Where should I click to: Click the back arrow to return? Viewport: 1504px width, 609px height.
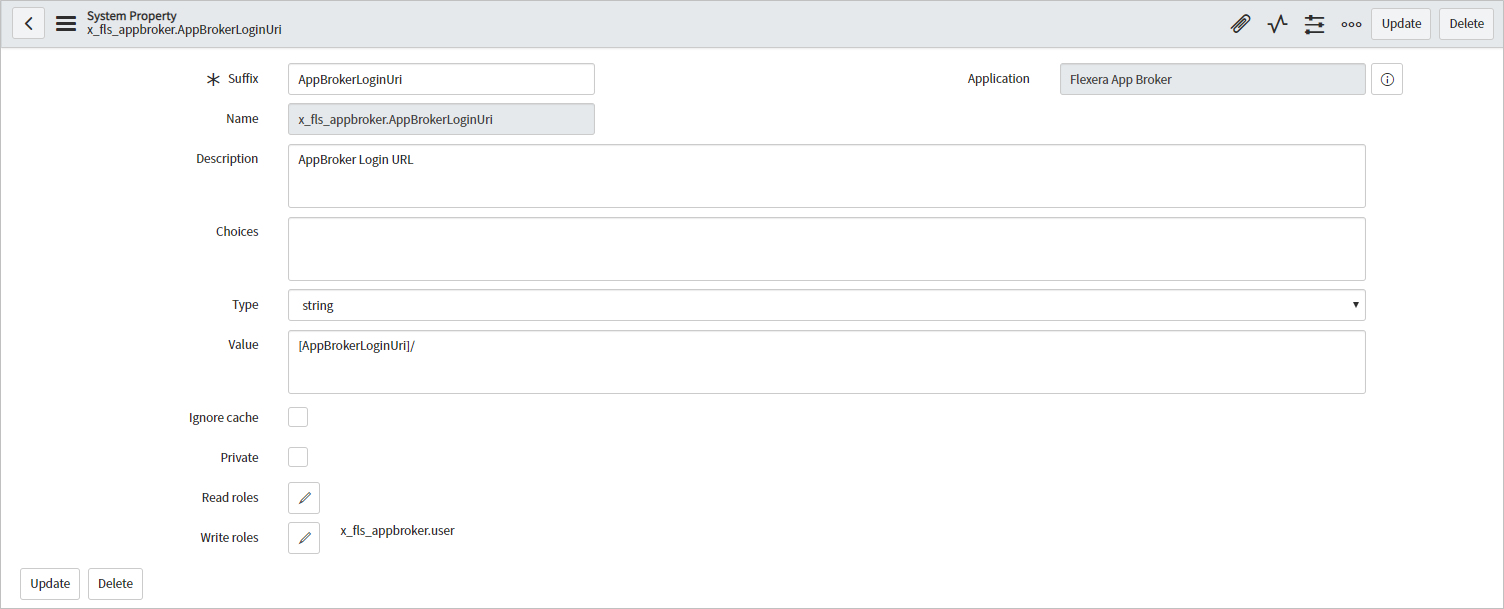pyautogui.click(x=28, y=23)
